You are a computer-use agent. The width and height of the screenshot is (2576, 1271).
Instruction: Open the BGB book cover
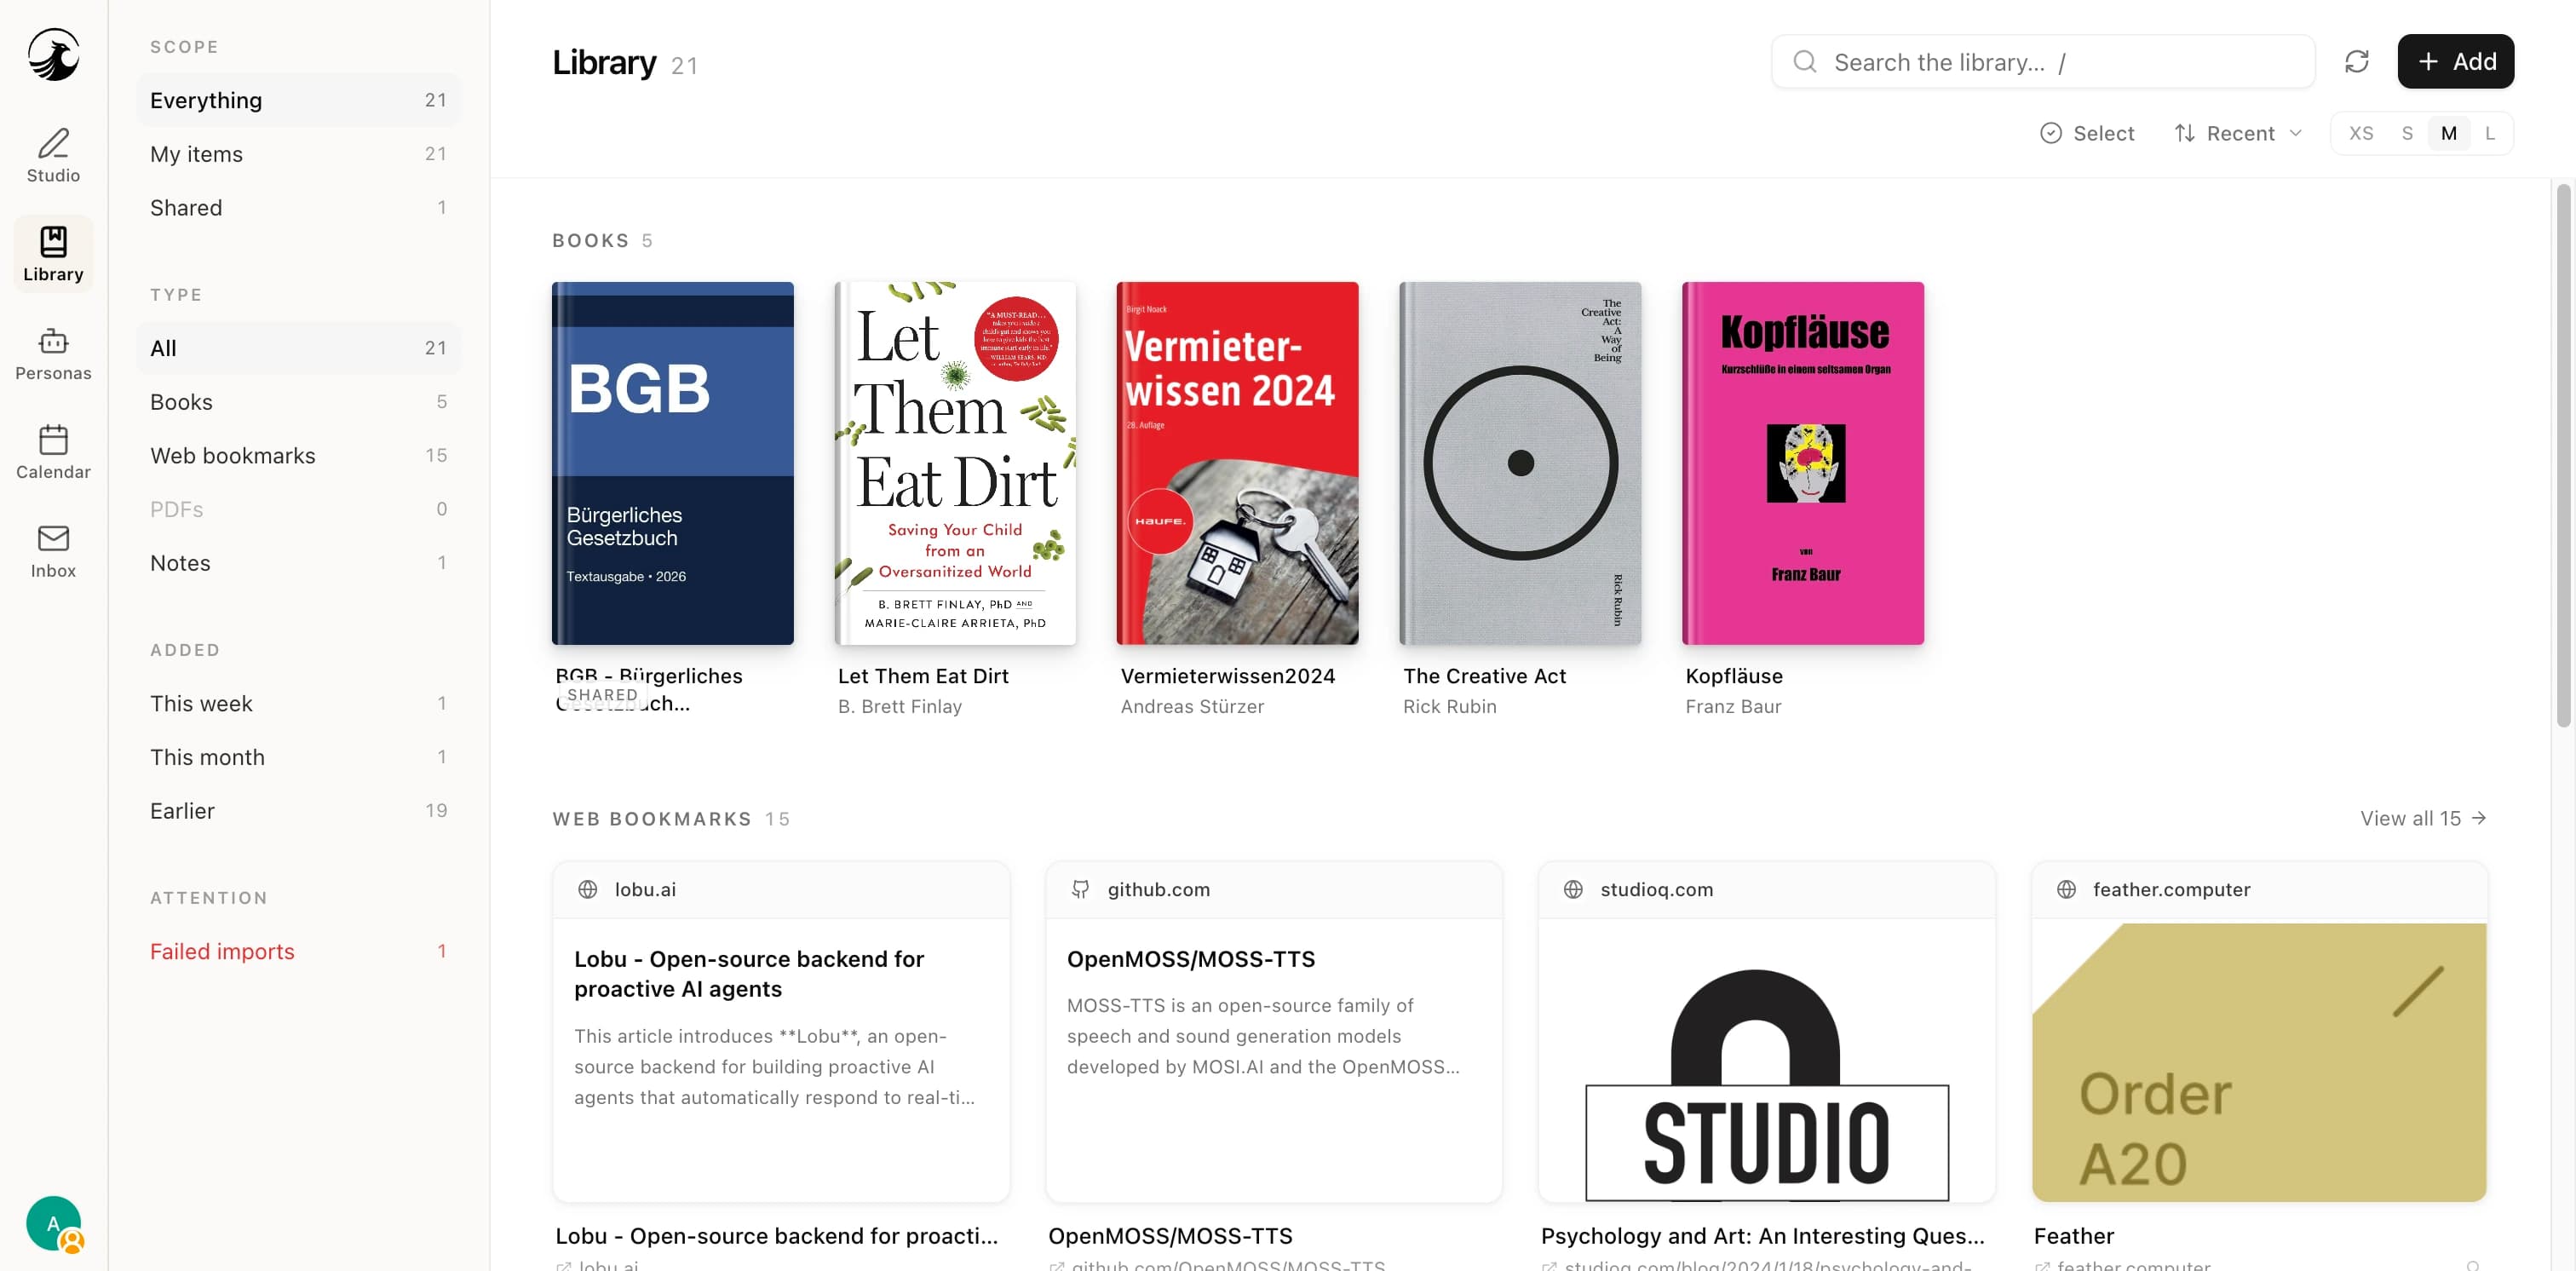tap(672, 463)
